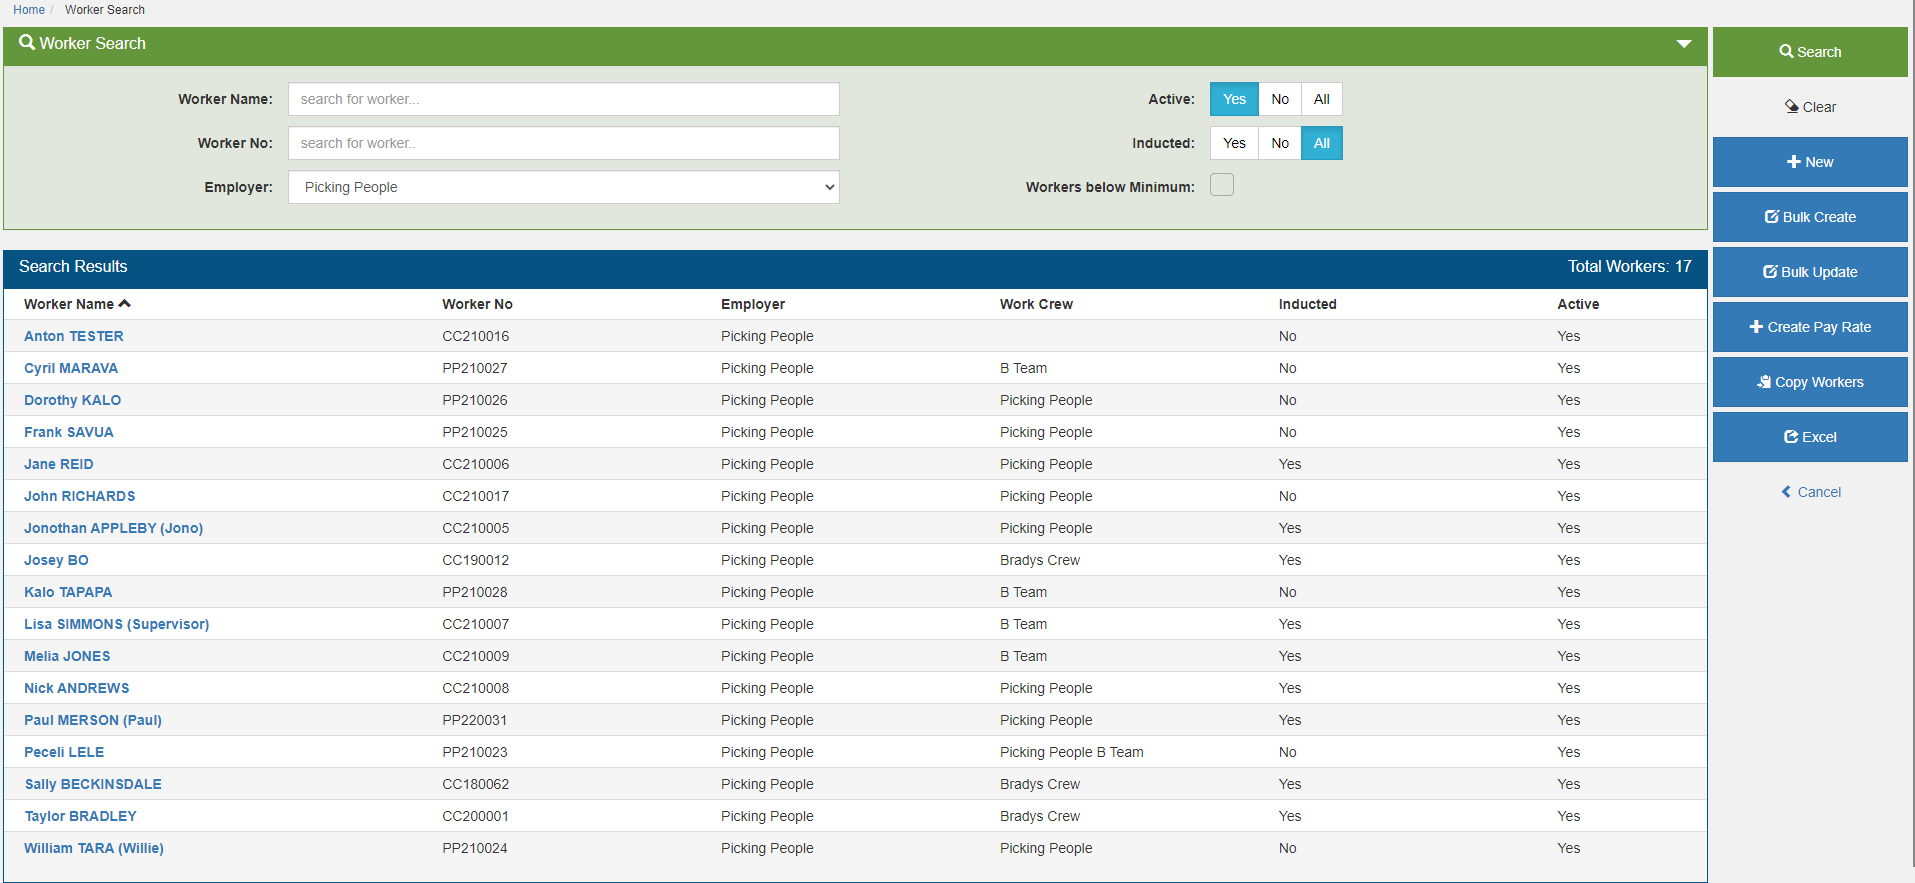Click the Search button
Image resolution: width=1915 pixels, height=883 pixels.
(x=1810, y=52)
